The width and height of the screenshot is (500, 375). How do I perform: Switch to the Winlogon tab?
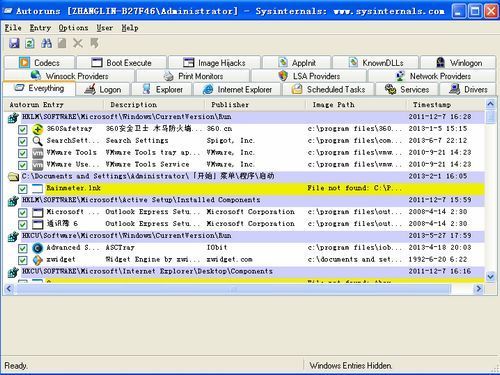coord(458,63)
